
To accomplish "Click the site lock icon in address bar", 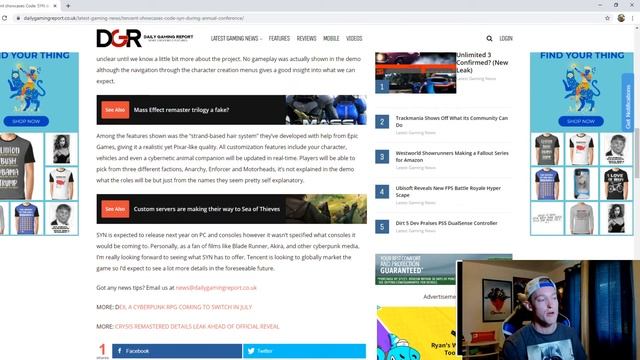I will 18,18.
